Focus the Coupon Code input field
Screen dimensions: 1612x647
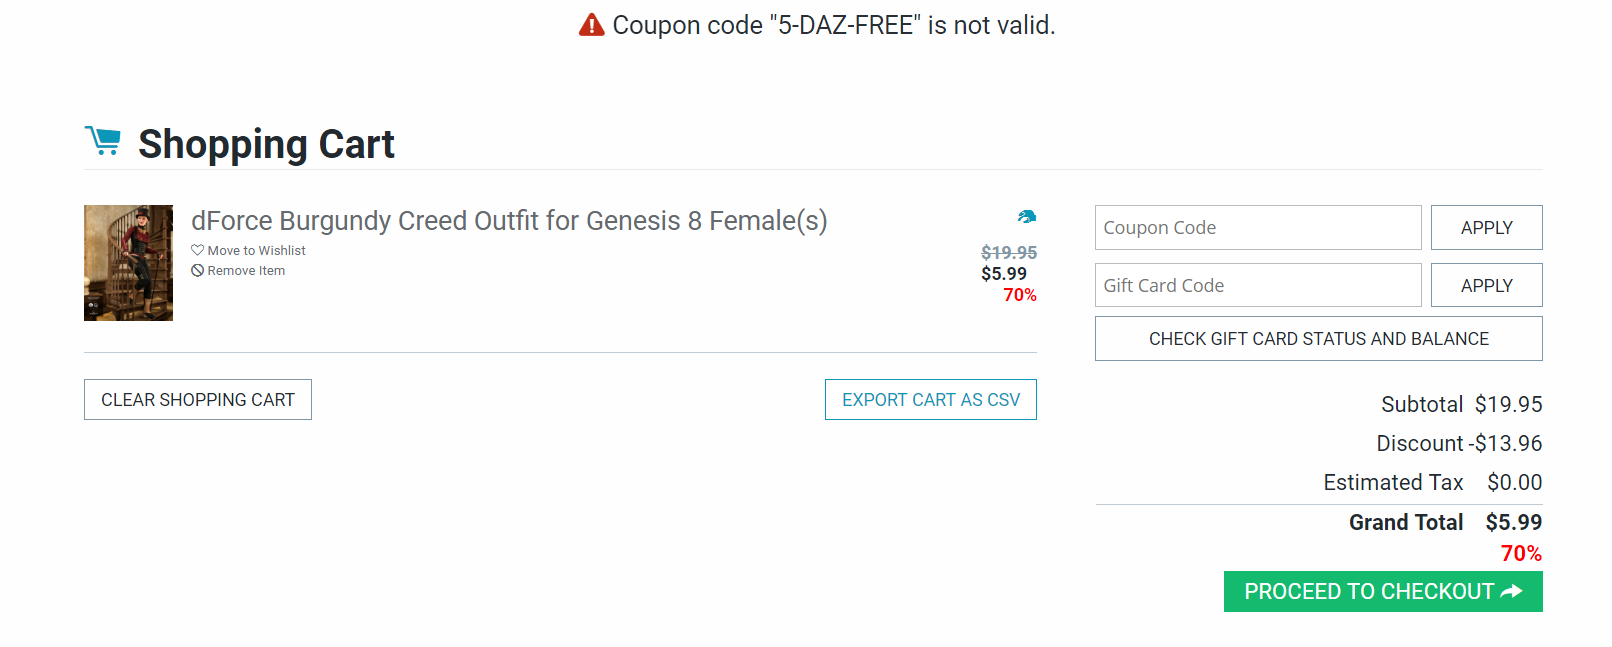[x=1257, y=228]
